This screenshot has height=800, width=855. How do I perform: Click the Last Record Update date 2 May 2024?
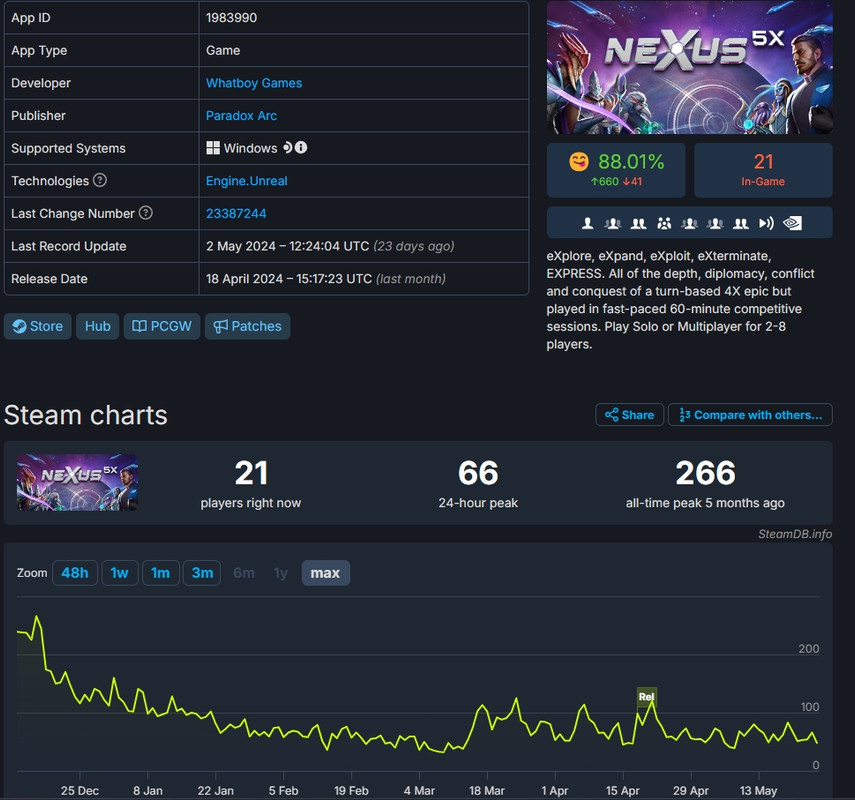[x=288, y=246]
